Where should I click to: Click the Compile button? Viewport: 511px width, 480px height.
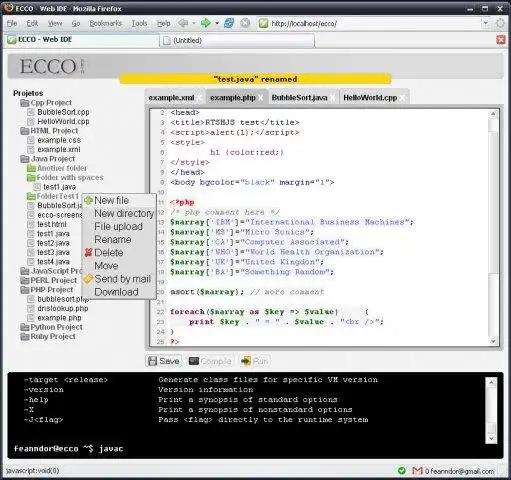click(210, 361)
